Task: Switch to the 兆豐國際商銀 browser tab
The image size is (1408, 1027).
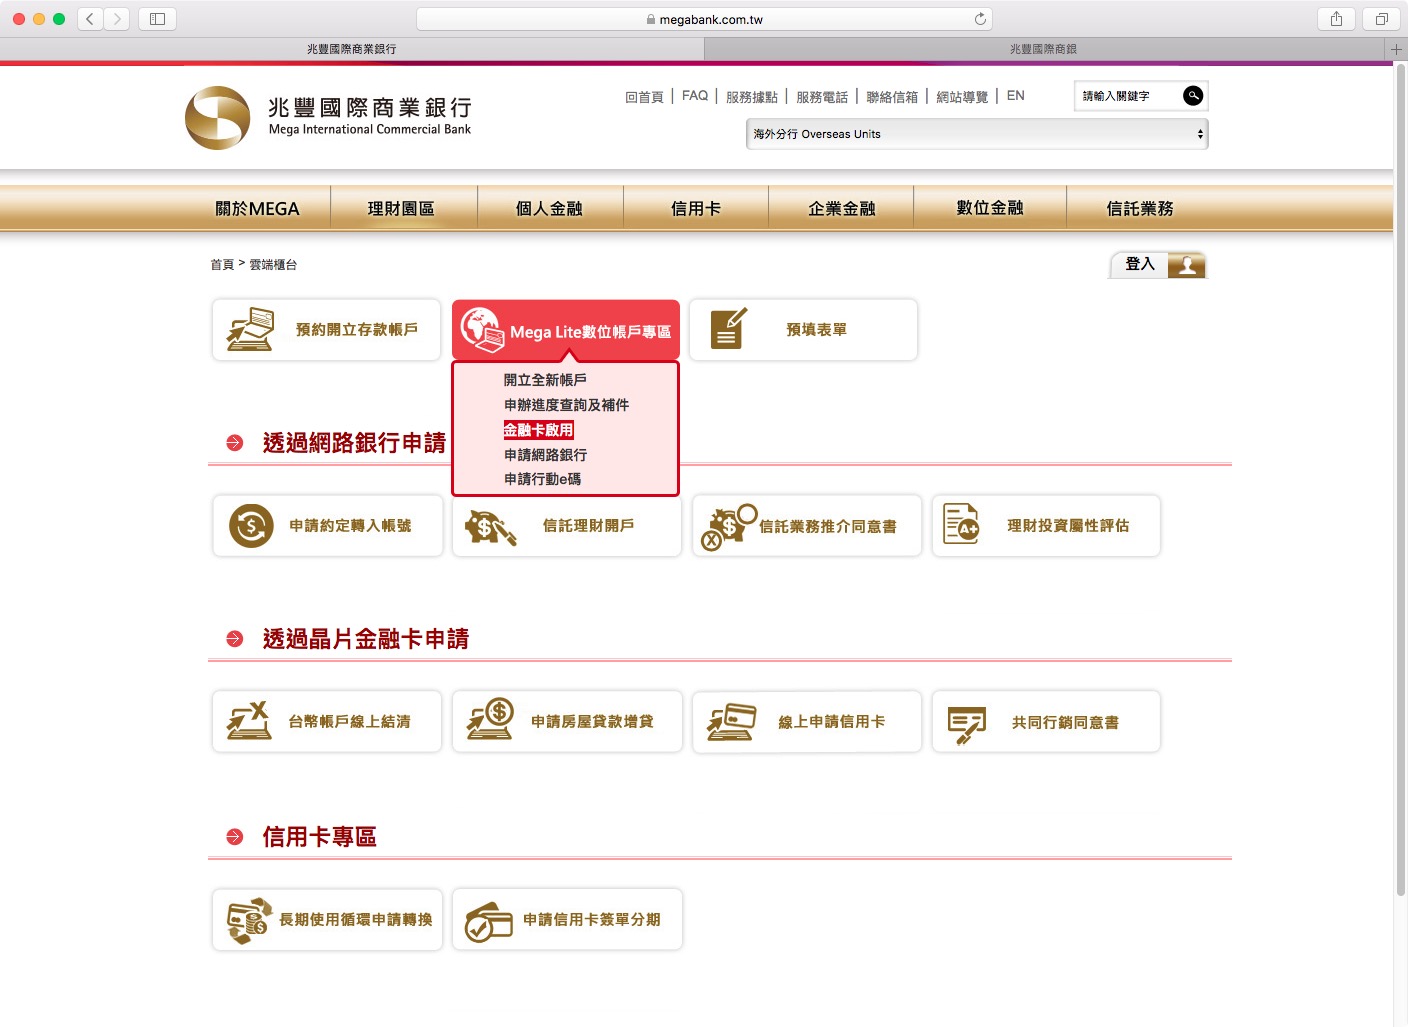Action: point(1043,49)
